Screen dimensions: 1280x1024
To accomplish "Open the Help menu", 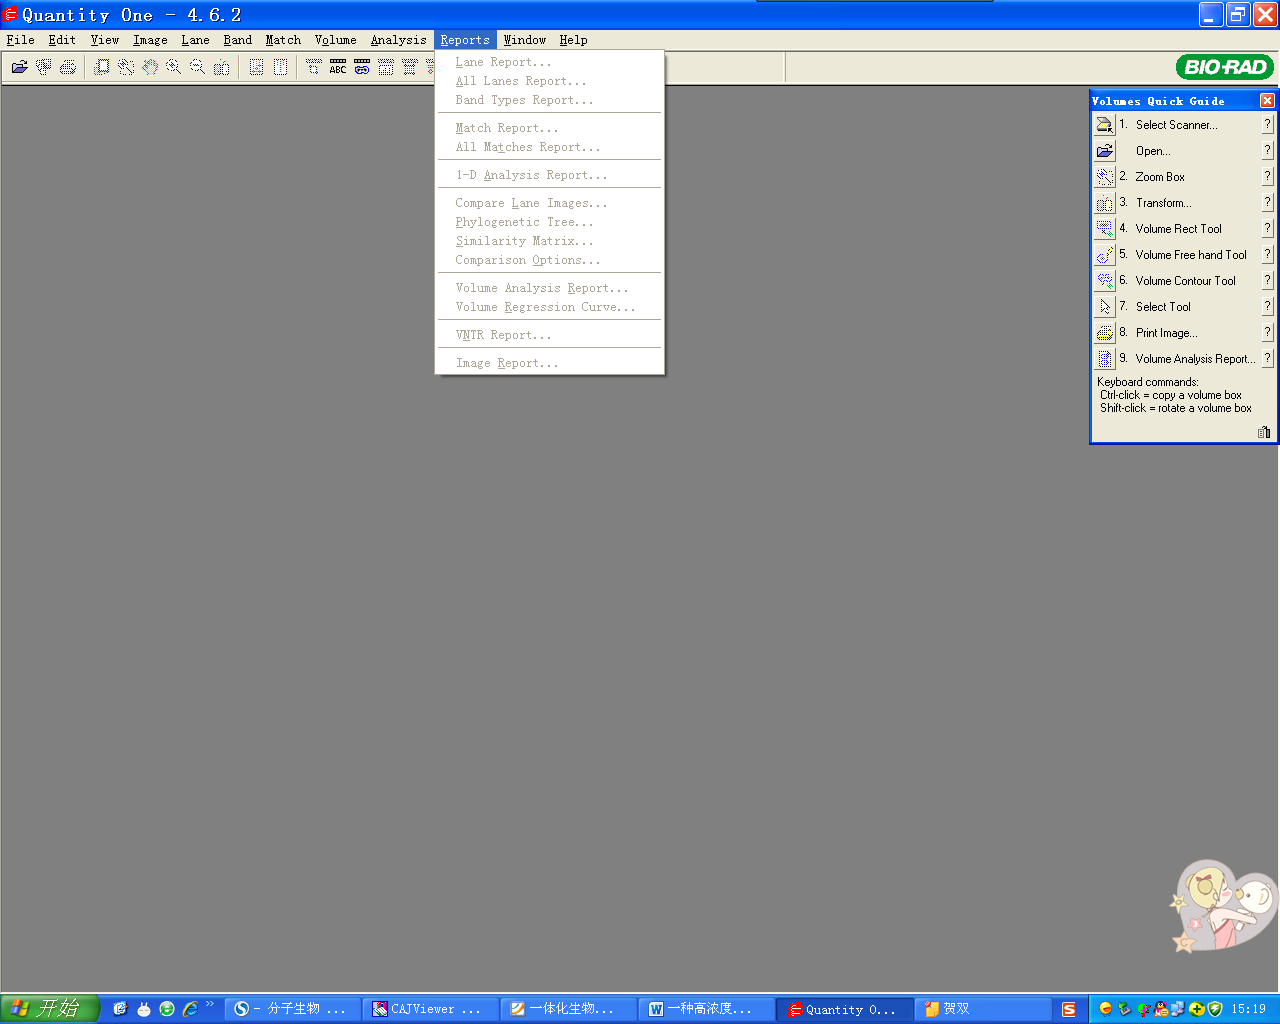I will [573, 40].
